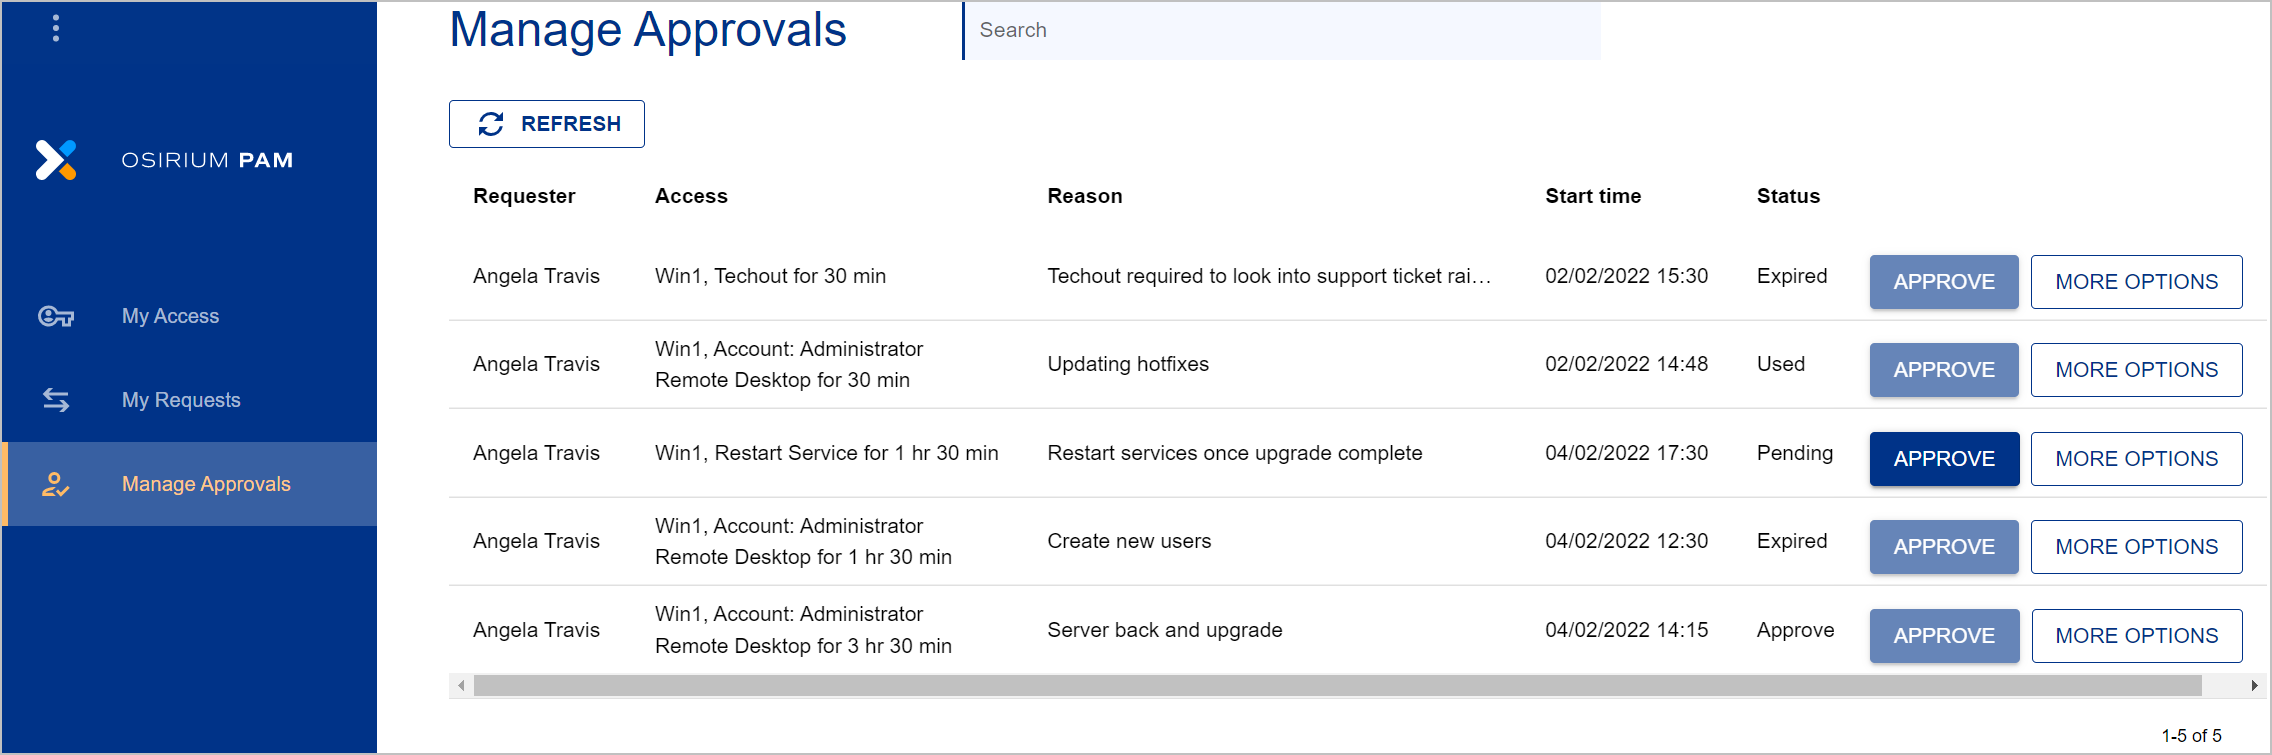The image size is (2272, 755).
Task: Click the My Requests arrows icon
Action: click(x=56, y=400)
